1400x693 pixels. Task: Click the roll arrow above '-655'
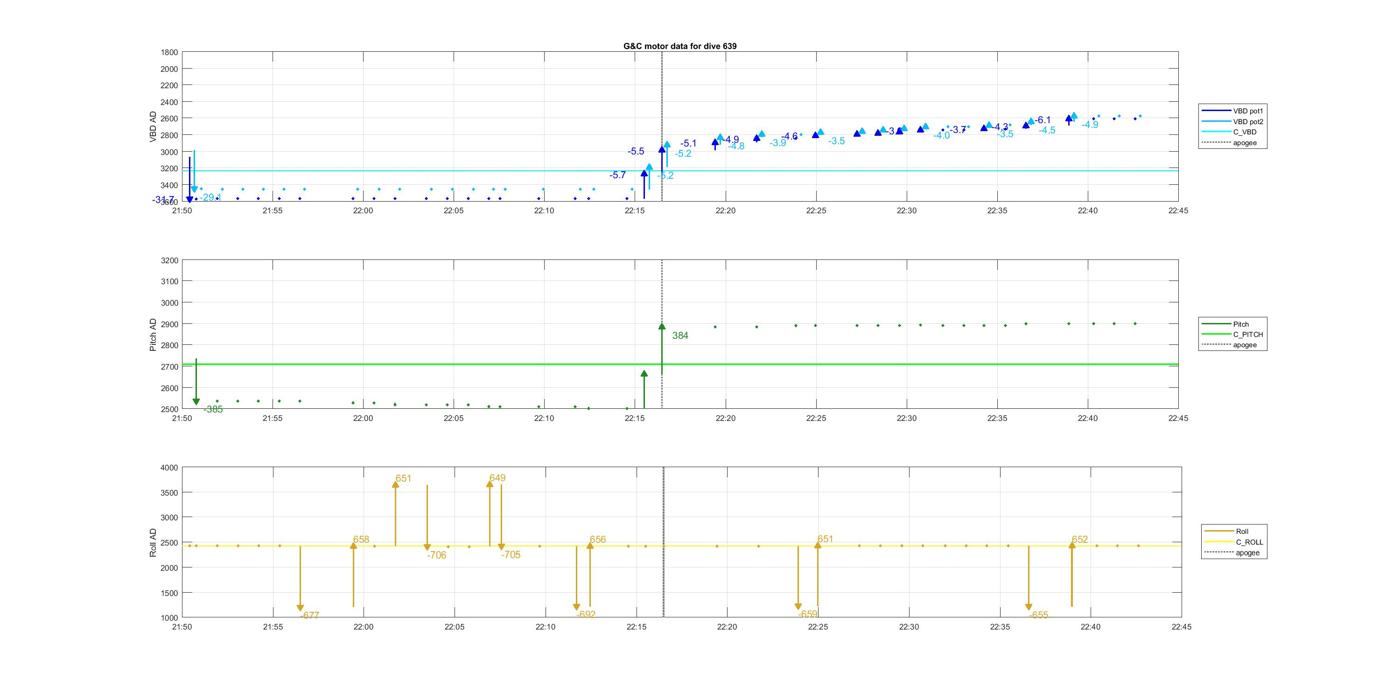click(x=1028, y=578)
